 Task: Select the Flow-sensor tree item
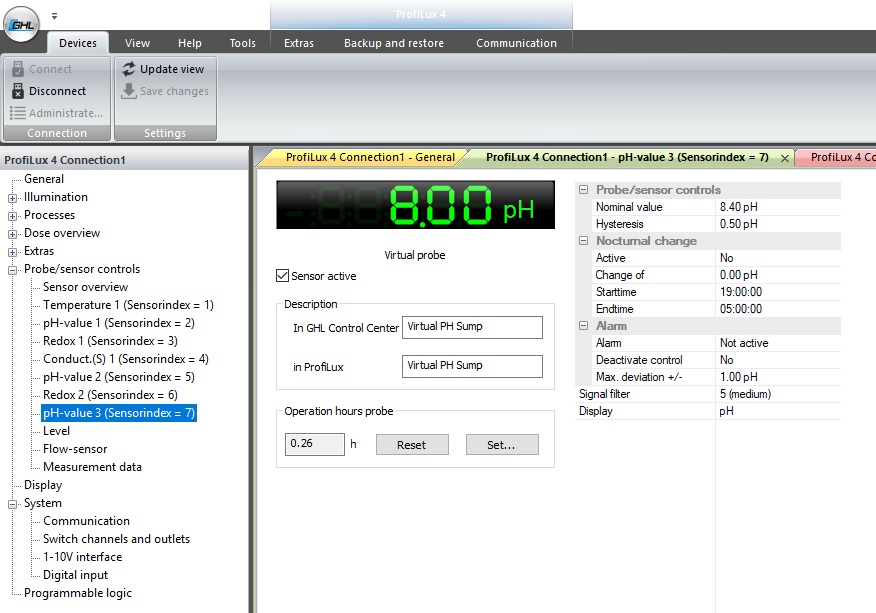click(75, 448)
